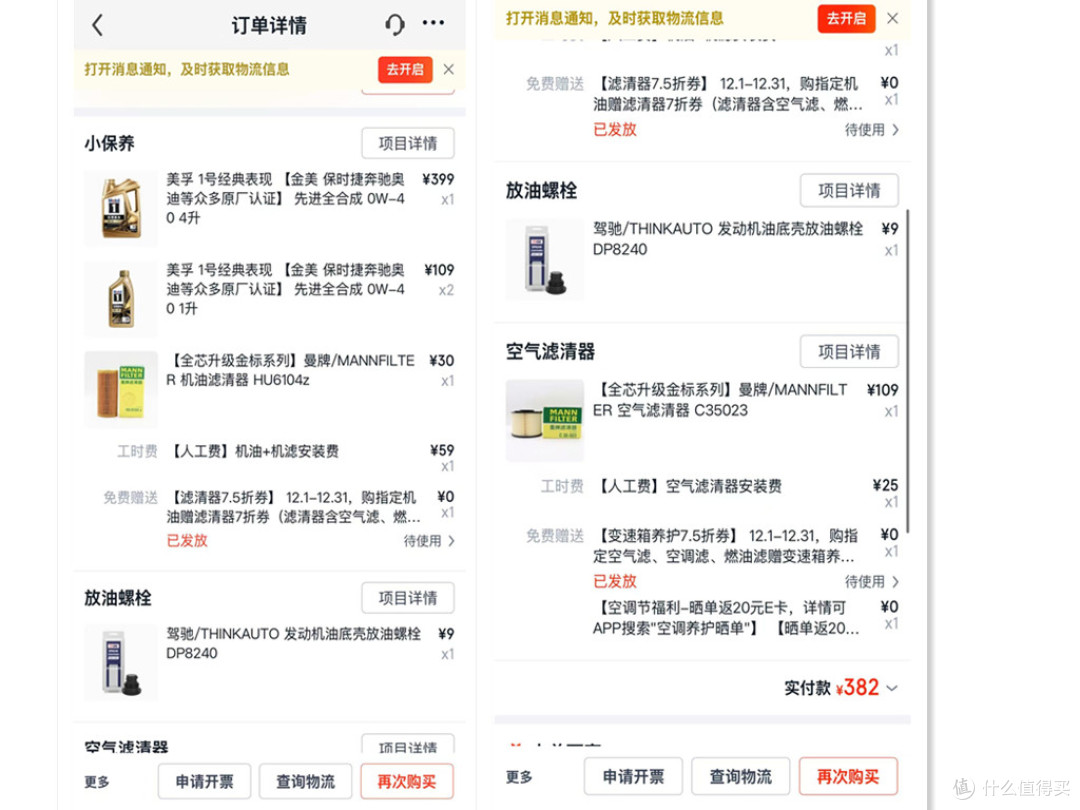
Task: Open DP8240 drain plug thumbnail on right screen
Action: click(x=544, y=260)
